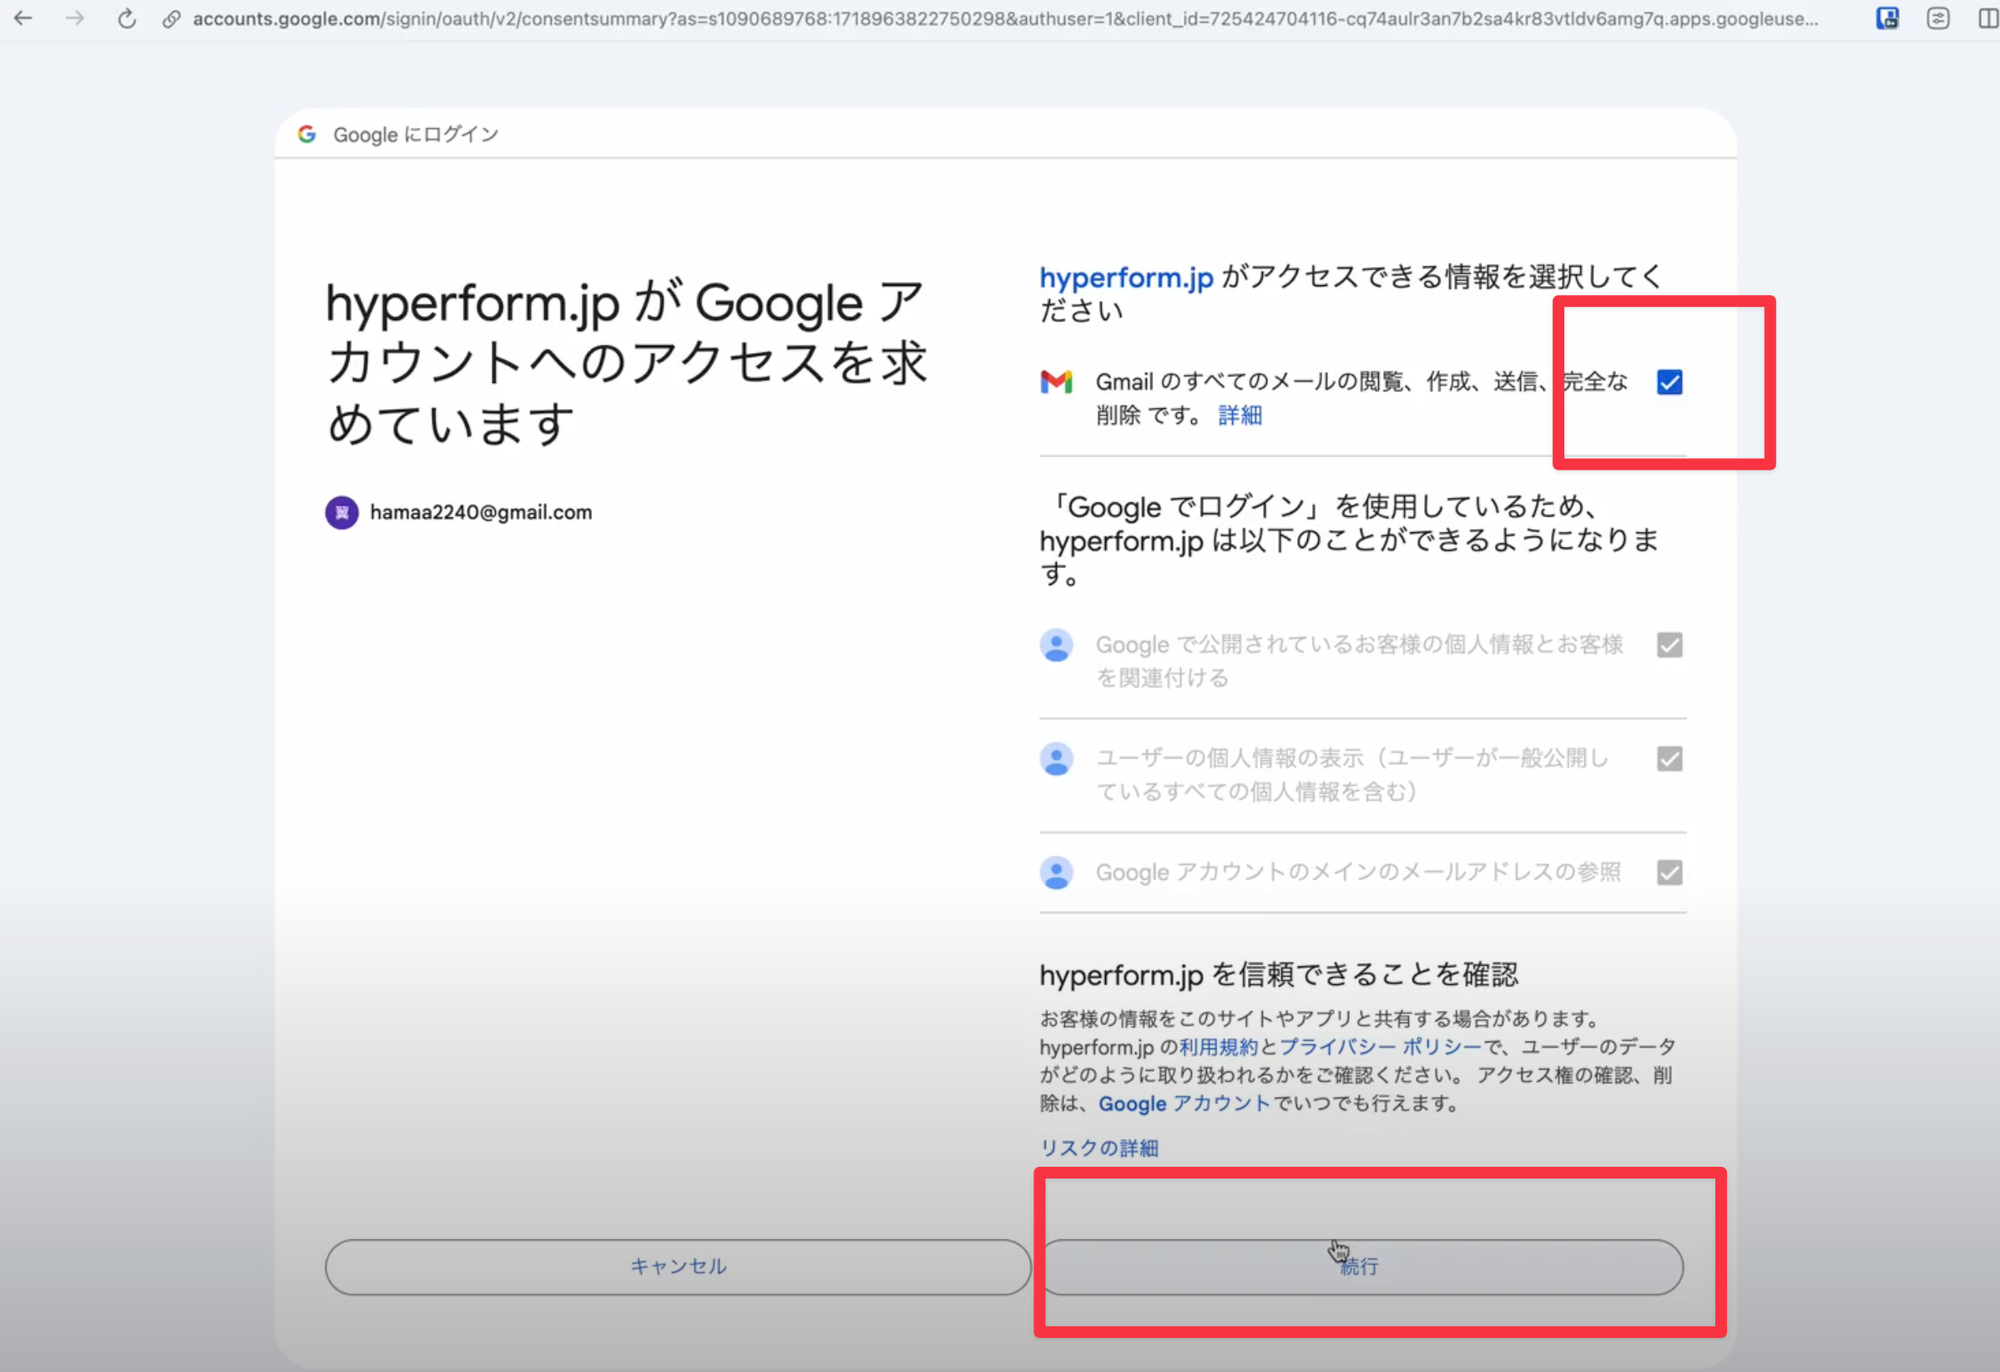The height and width of the screenshot is (1372, 2000).
Task: Open the 利用規約 terms link
Action: click(x=1218, y=1047)
